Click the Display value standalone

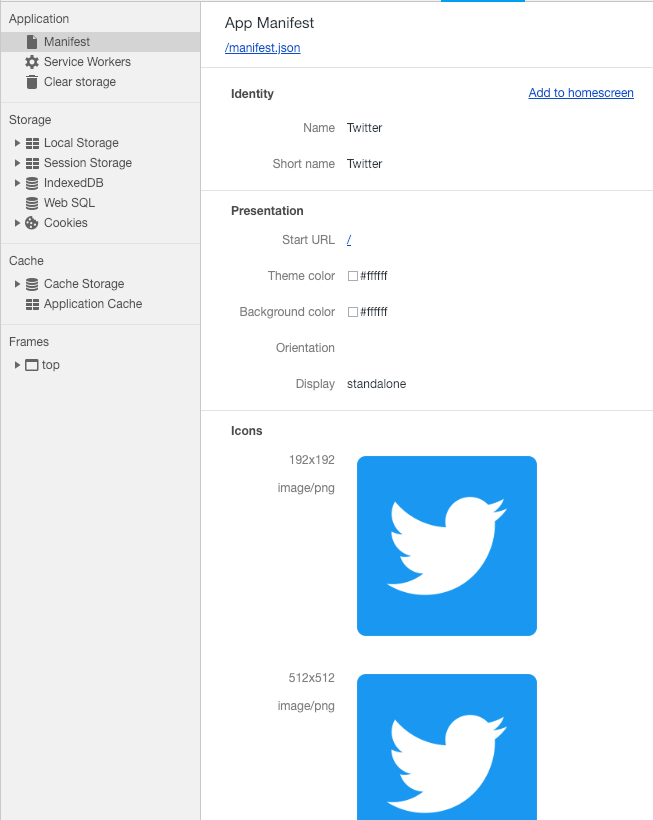pyautogui.click(x=376, y=384)
